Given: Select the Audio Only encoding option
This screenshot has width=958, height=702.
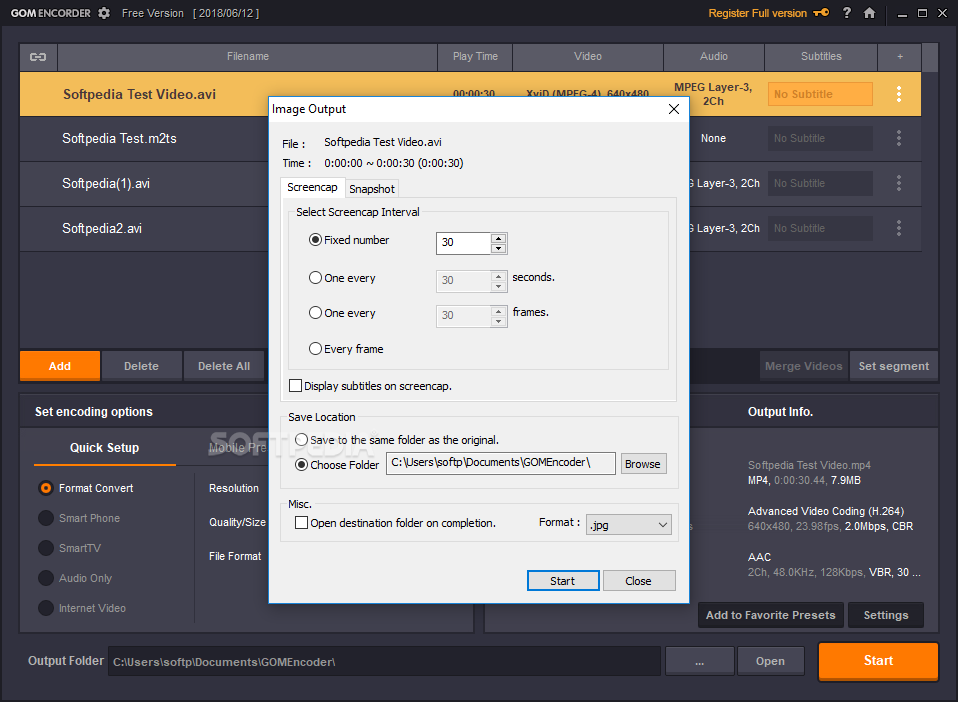Looking at the screenshot, I should point(46,578).
